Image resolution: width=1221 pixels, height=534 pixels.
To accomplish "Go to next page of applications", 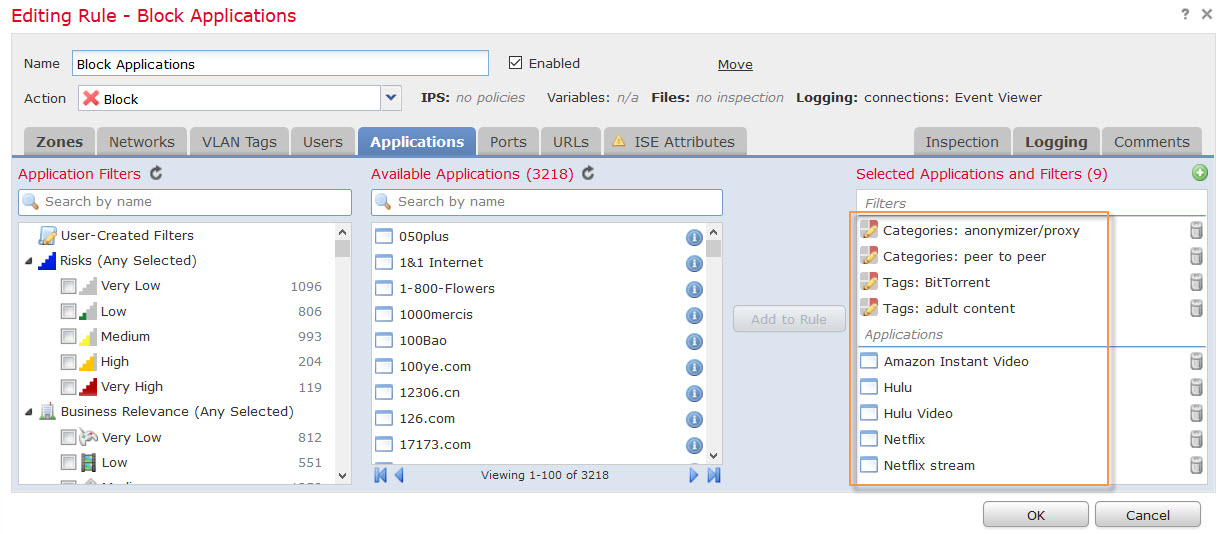I will coord(694,475).
